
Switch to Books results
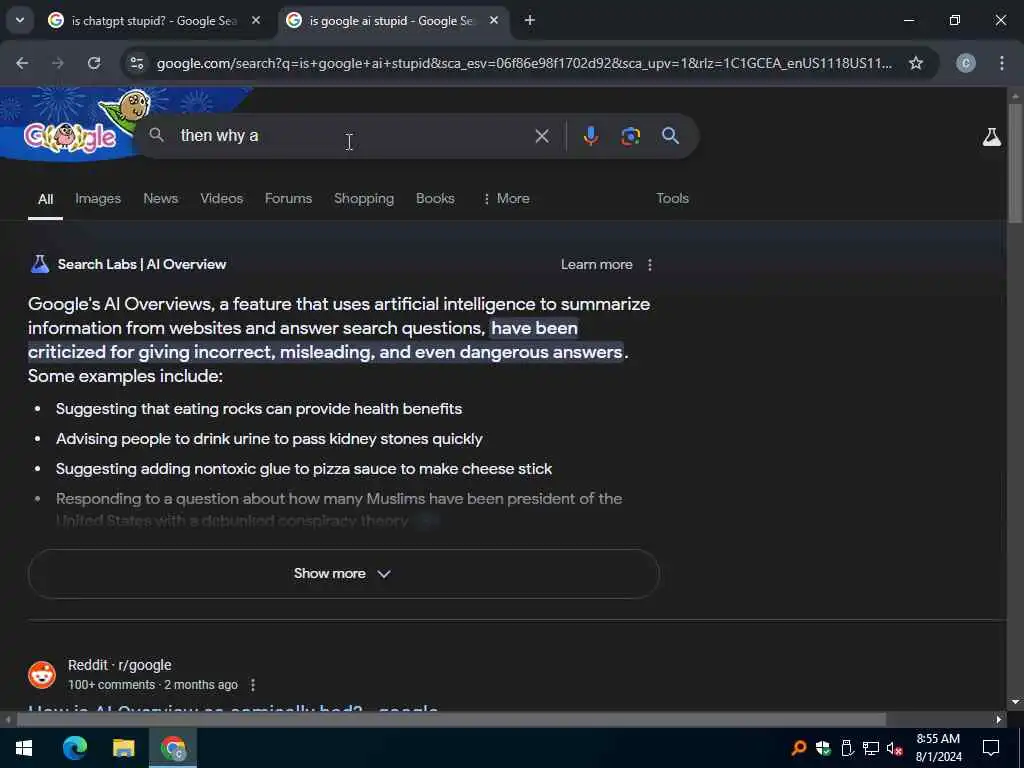(x=435, y=199)
